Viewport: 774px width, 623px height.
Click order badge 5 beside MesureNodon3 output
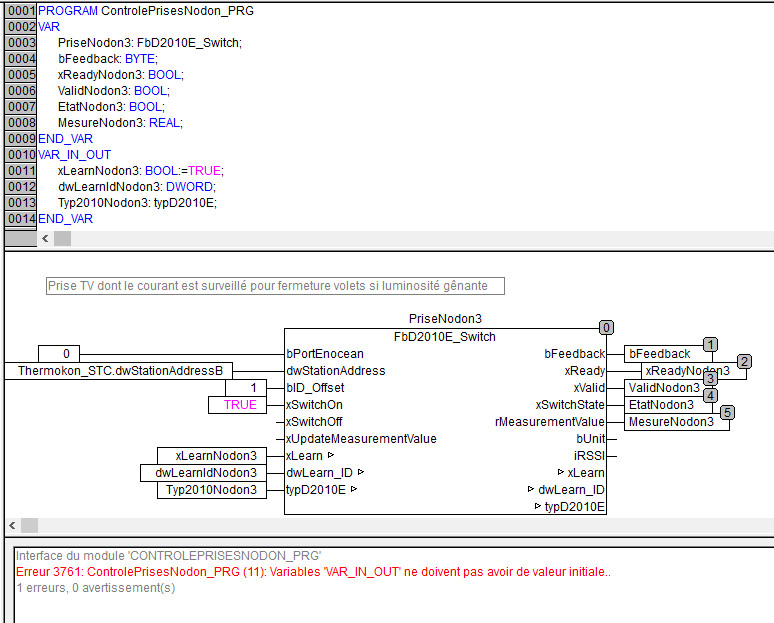727,412
